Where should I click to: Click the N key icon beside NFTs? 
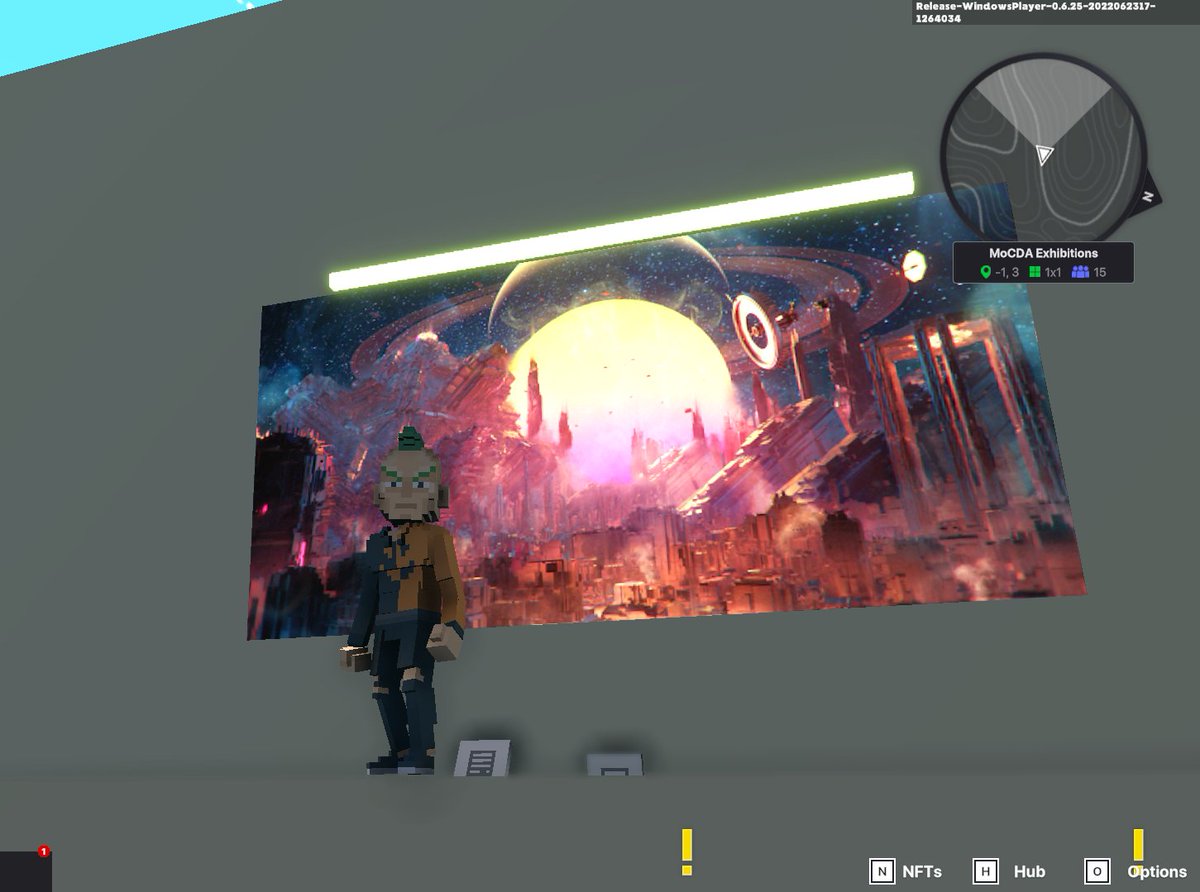pos(882,871)
